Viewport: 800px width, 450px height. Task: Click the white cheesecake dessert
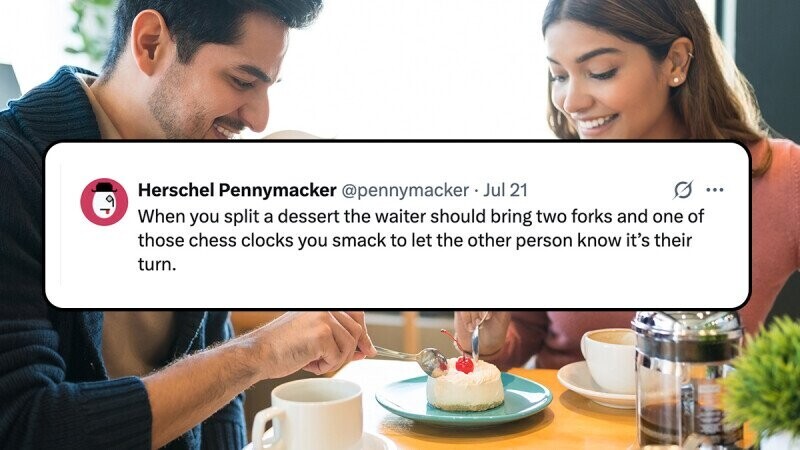[x=465, y=386]
